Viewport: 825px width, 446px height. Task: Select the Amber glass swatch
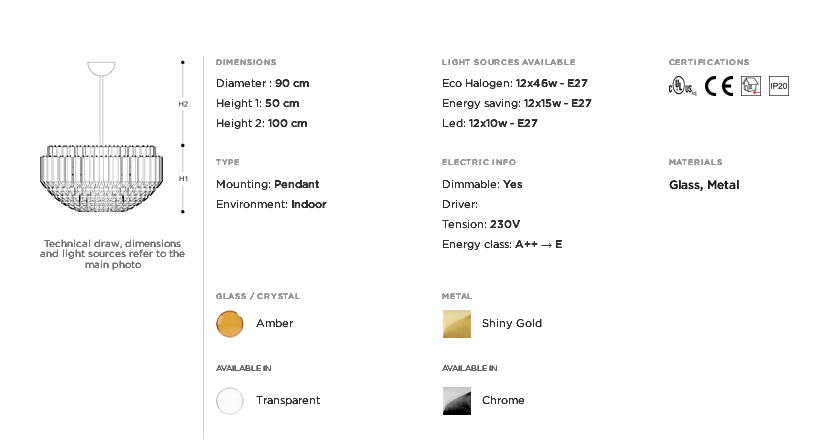pos(230,323)
